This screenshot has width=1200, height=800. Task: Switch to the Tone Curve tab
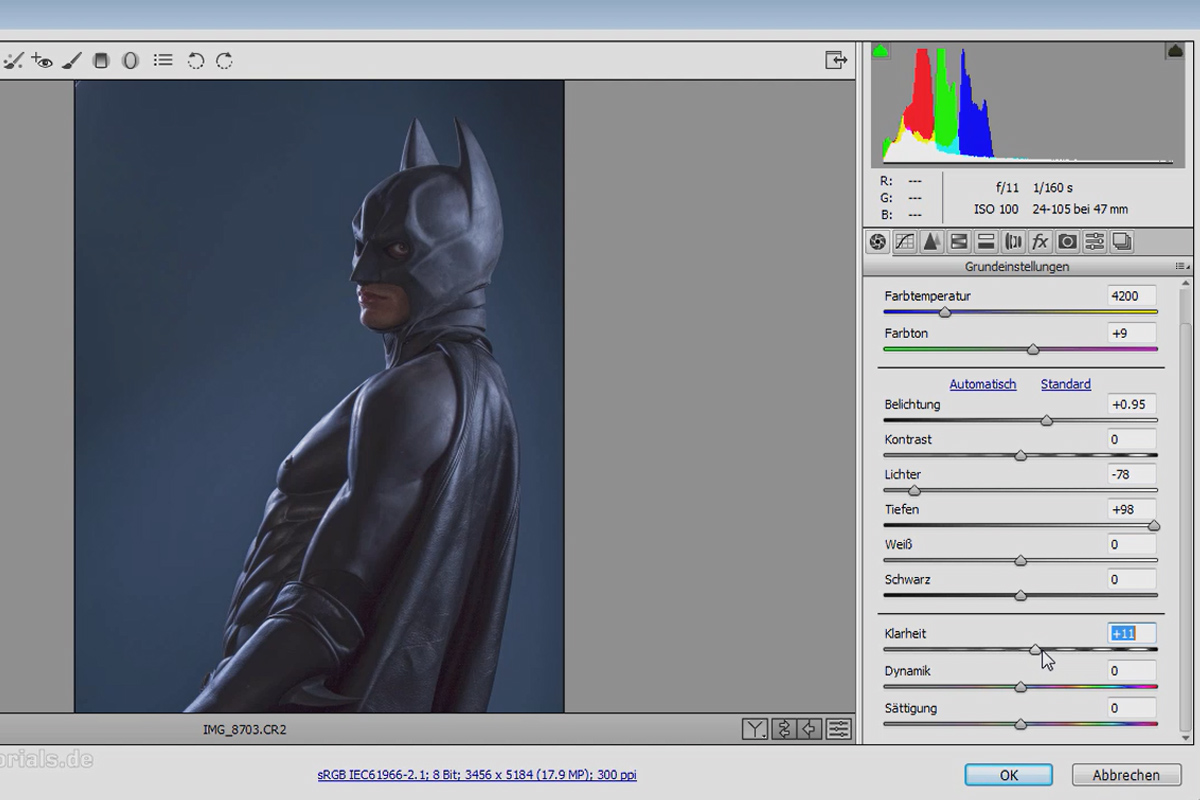[x=905, y=241]
